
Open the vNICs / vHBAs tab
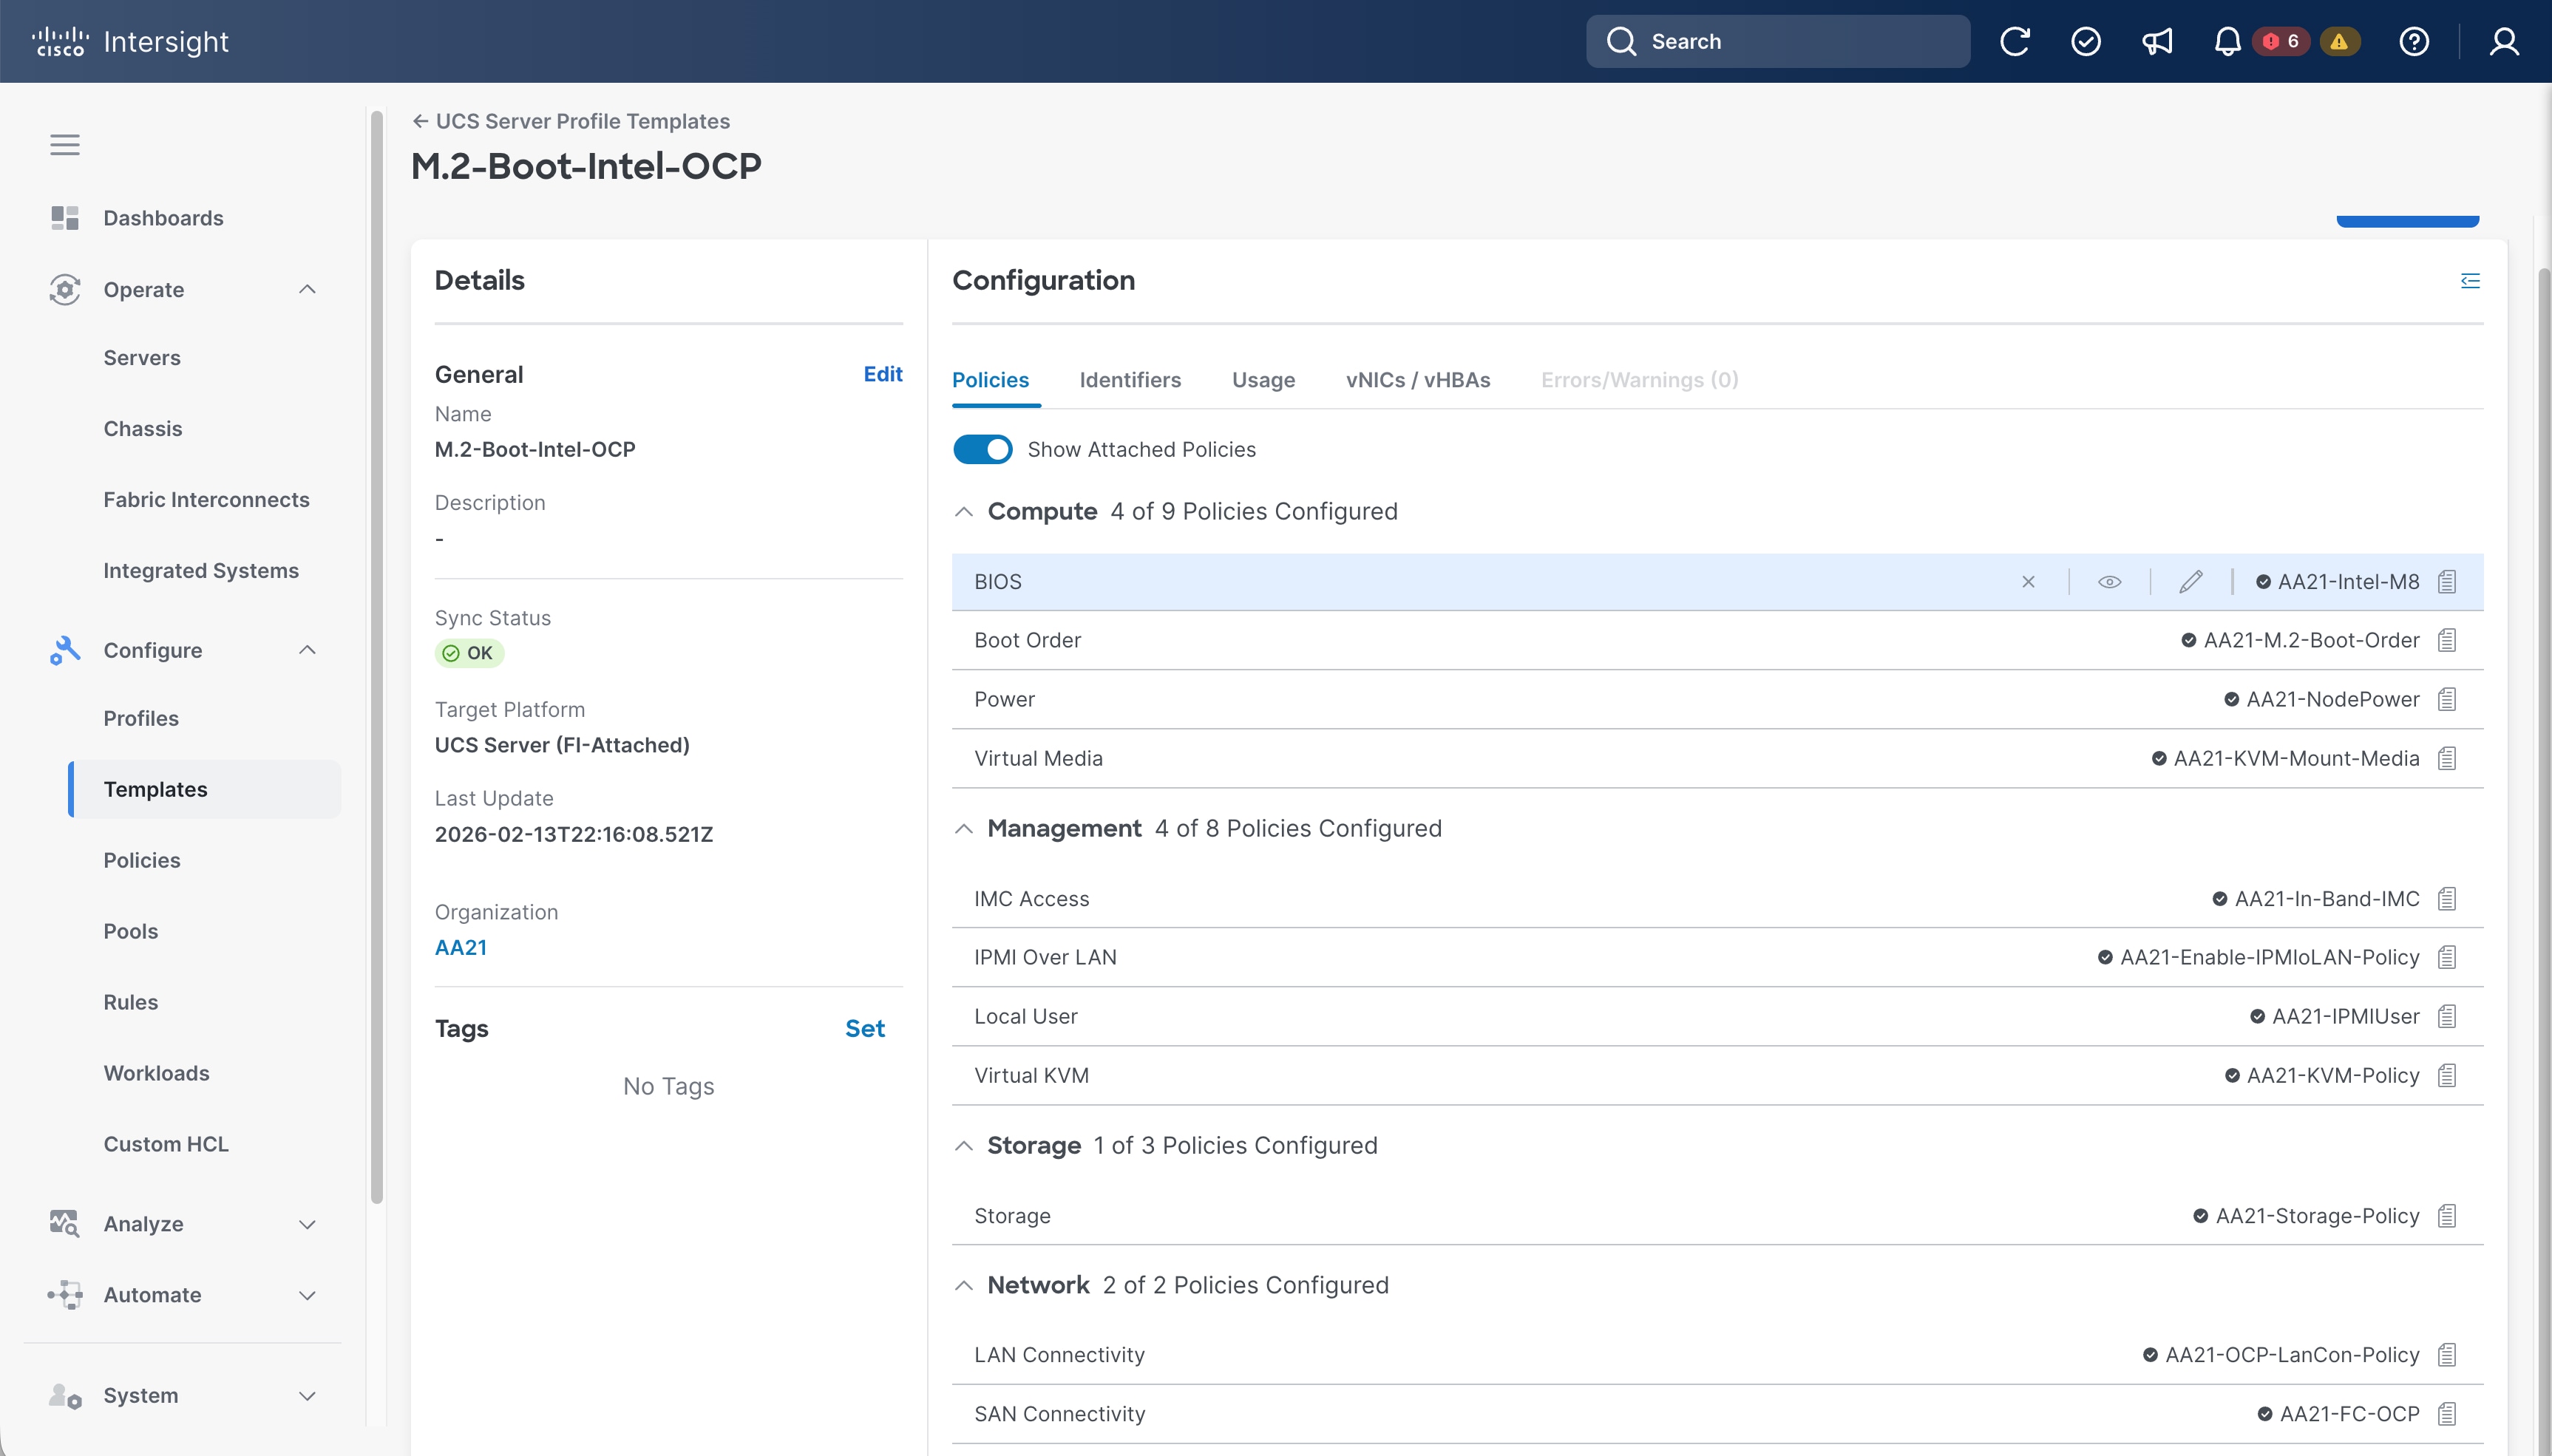(1417, 380)
